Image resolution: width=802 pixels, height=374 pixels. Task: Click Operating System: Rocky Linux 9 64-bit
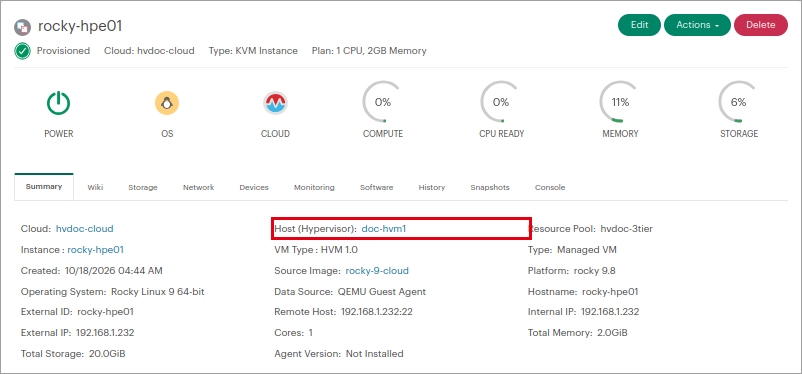[113, 292]
